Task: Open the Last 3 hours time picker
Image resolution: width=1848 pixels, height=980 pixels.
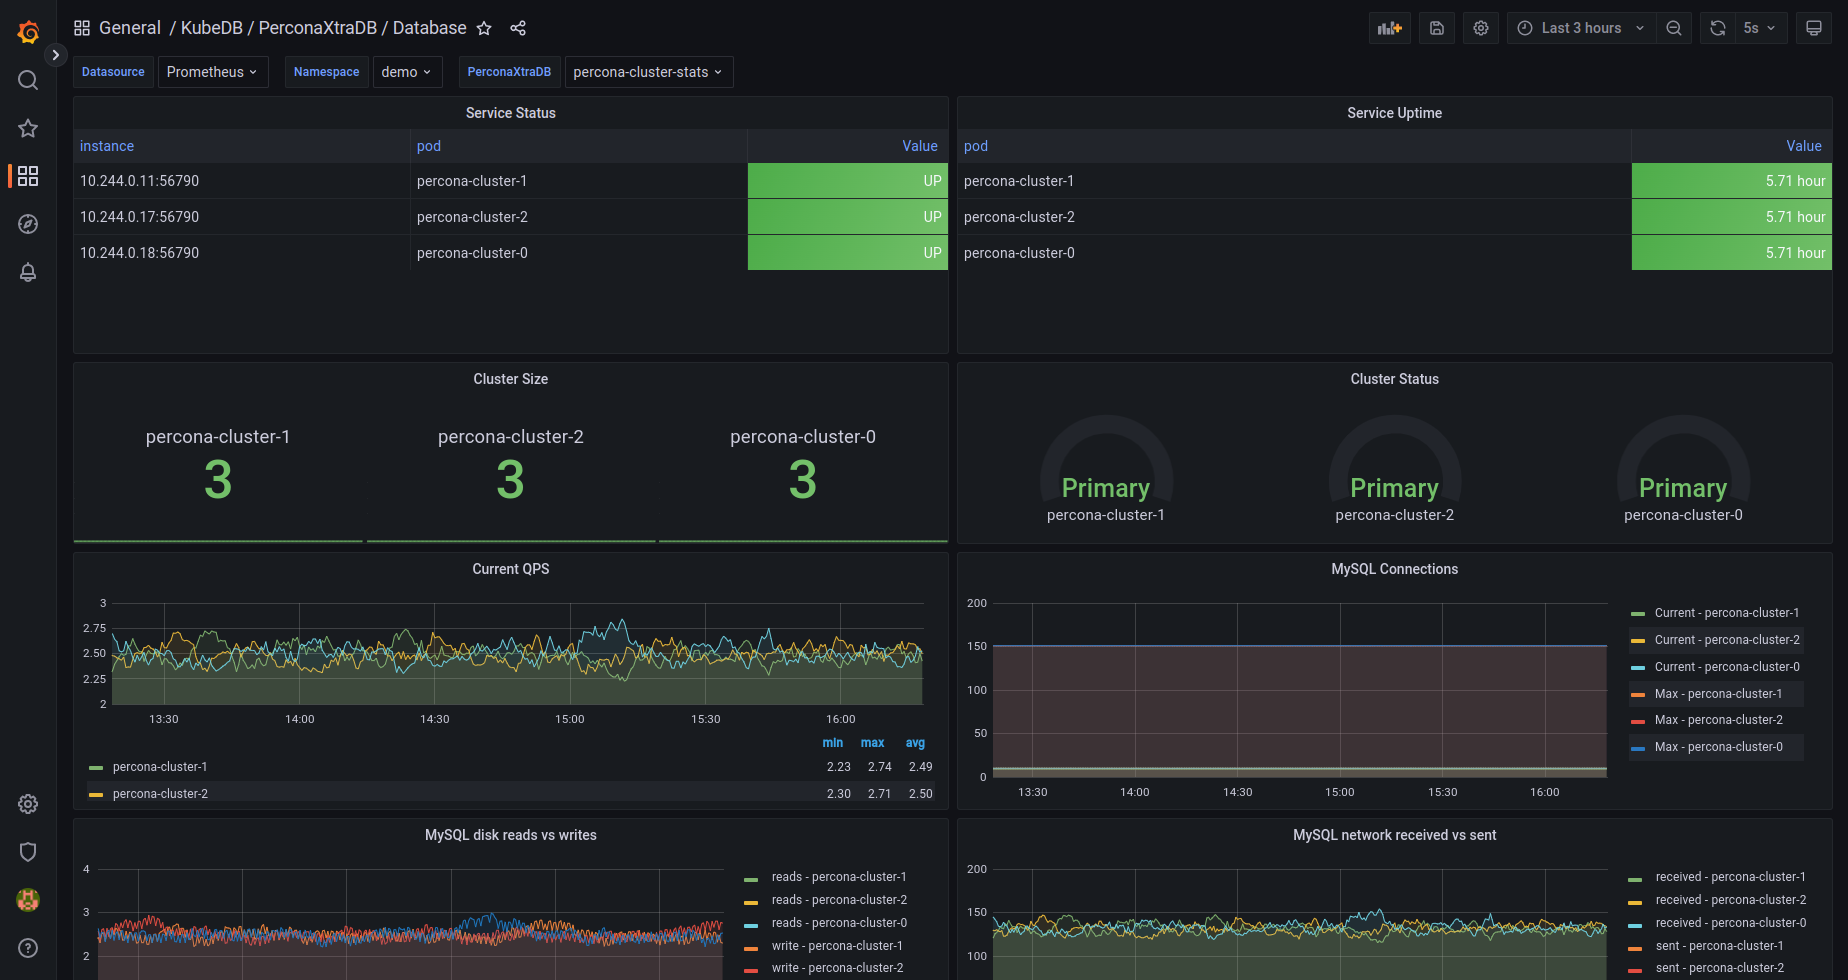Action: [x=1578, y=27]
